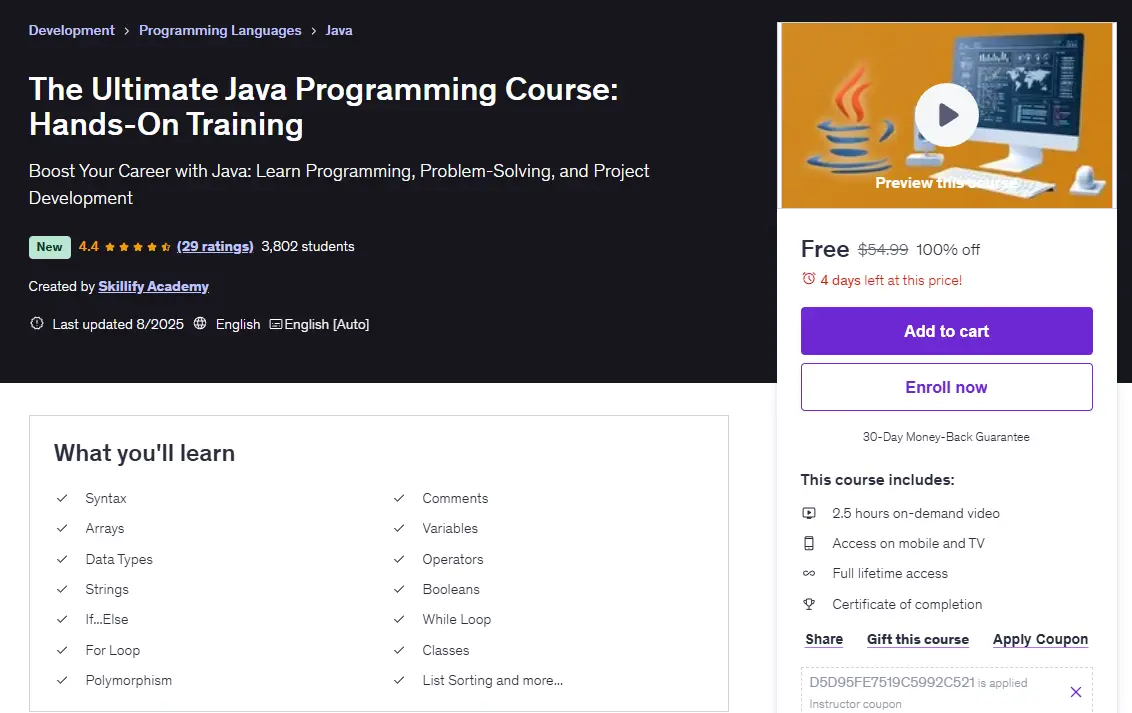Image resolution: width=1132 pixels, height=713 pixels.
Task: Click the star rating icons
Action: tap(137, 247)
